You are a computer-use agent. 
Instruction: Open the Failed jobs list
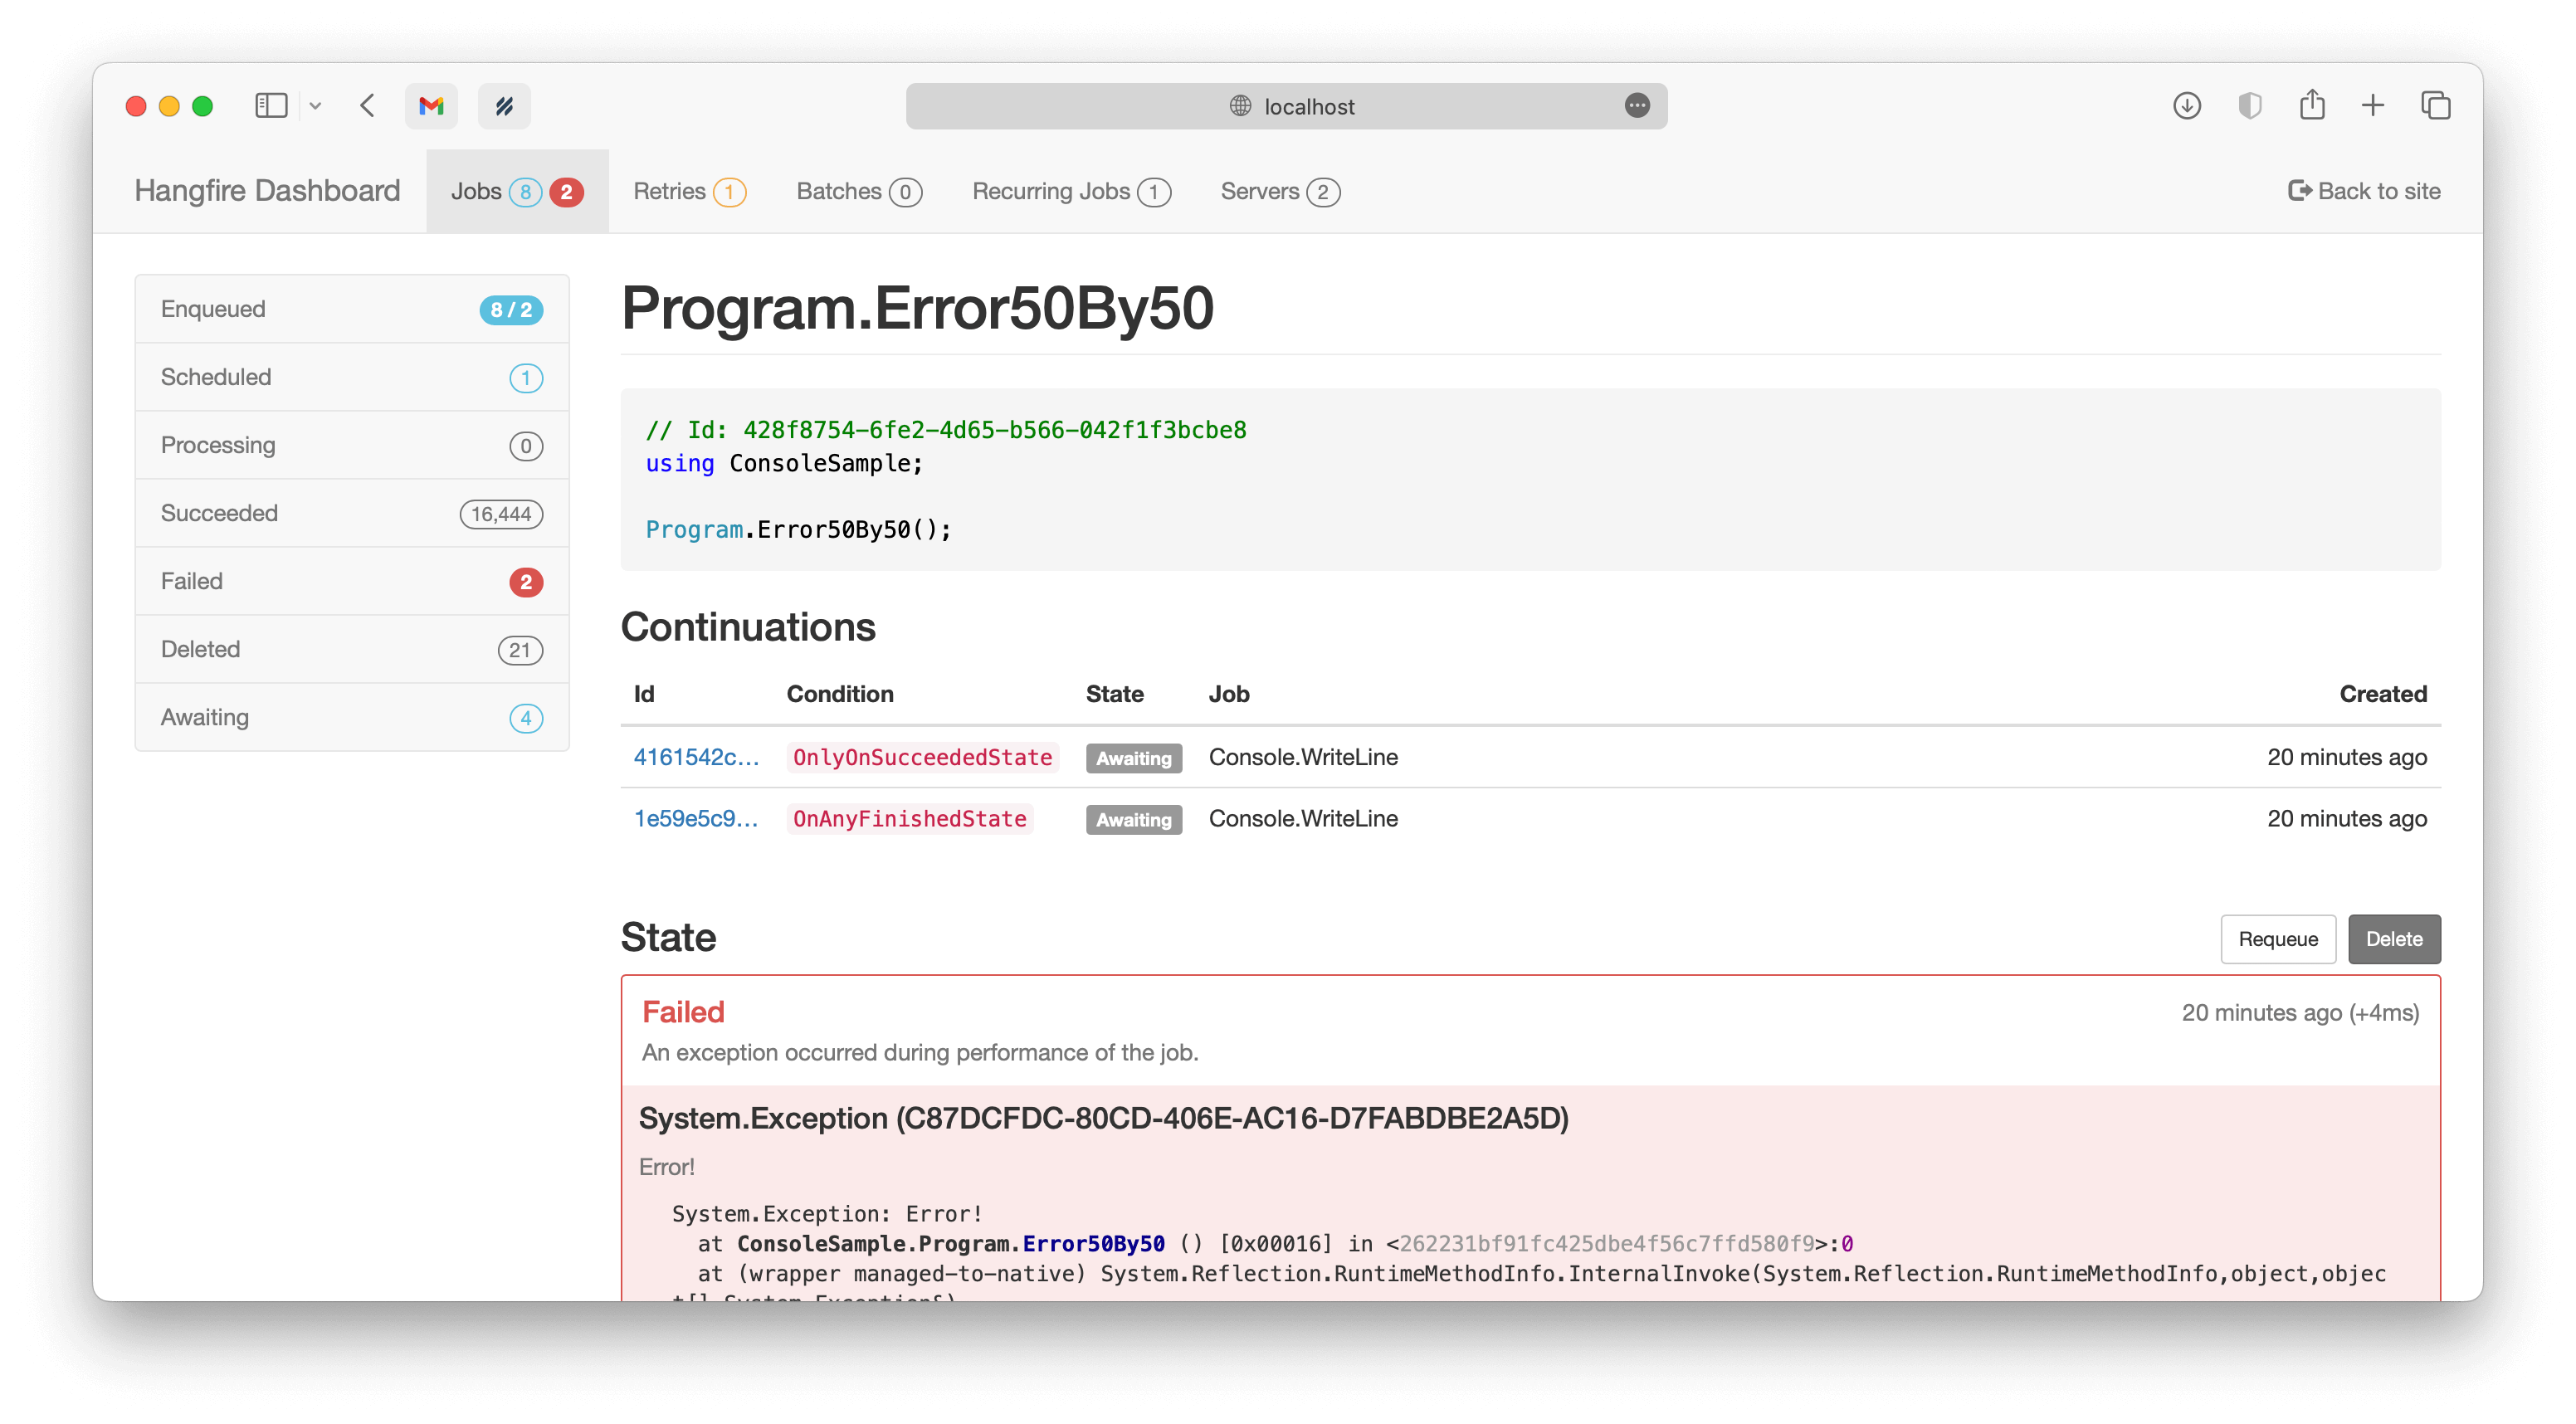pos(352,581)
